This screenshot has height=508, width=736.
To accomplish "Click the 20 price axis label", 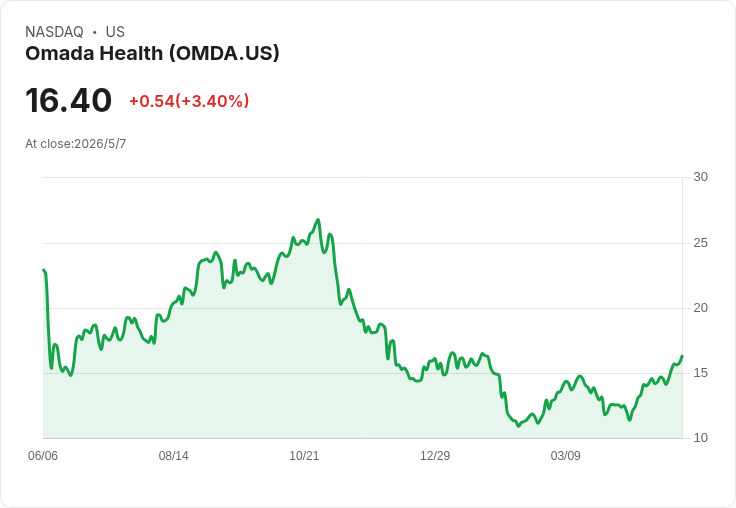I will coord(700,308).
